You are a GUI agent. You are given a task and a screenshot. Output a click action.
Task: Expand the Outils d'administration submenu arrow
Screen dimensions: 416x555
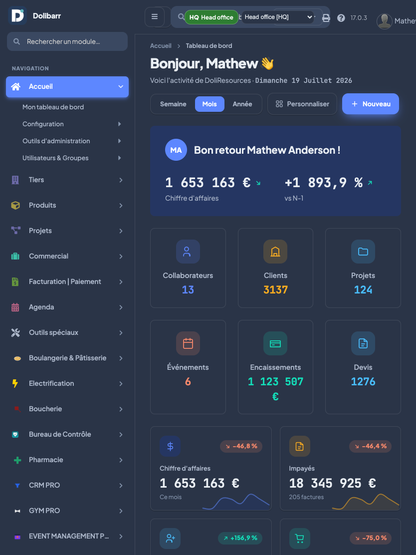tap(120, 141)
